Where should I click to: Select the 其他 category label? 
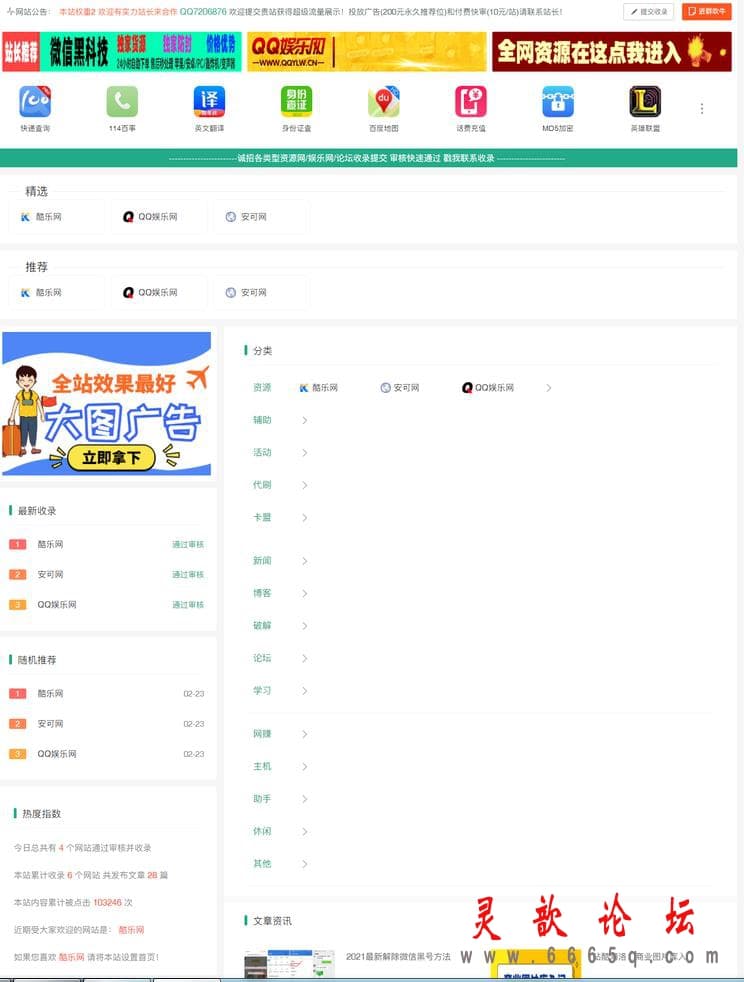coord(262,864)
